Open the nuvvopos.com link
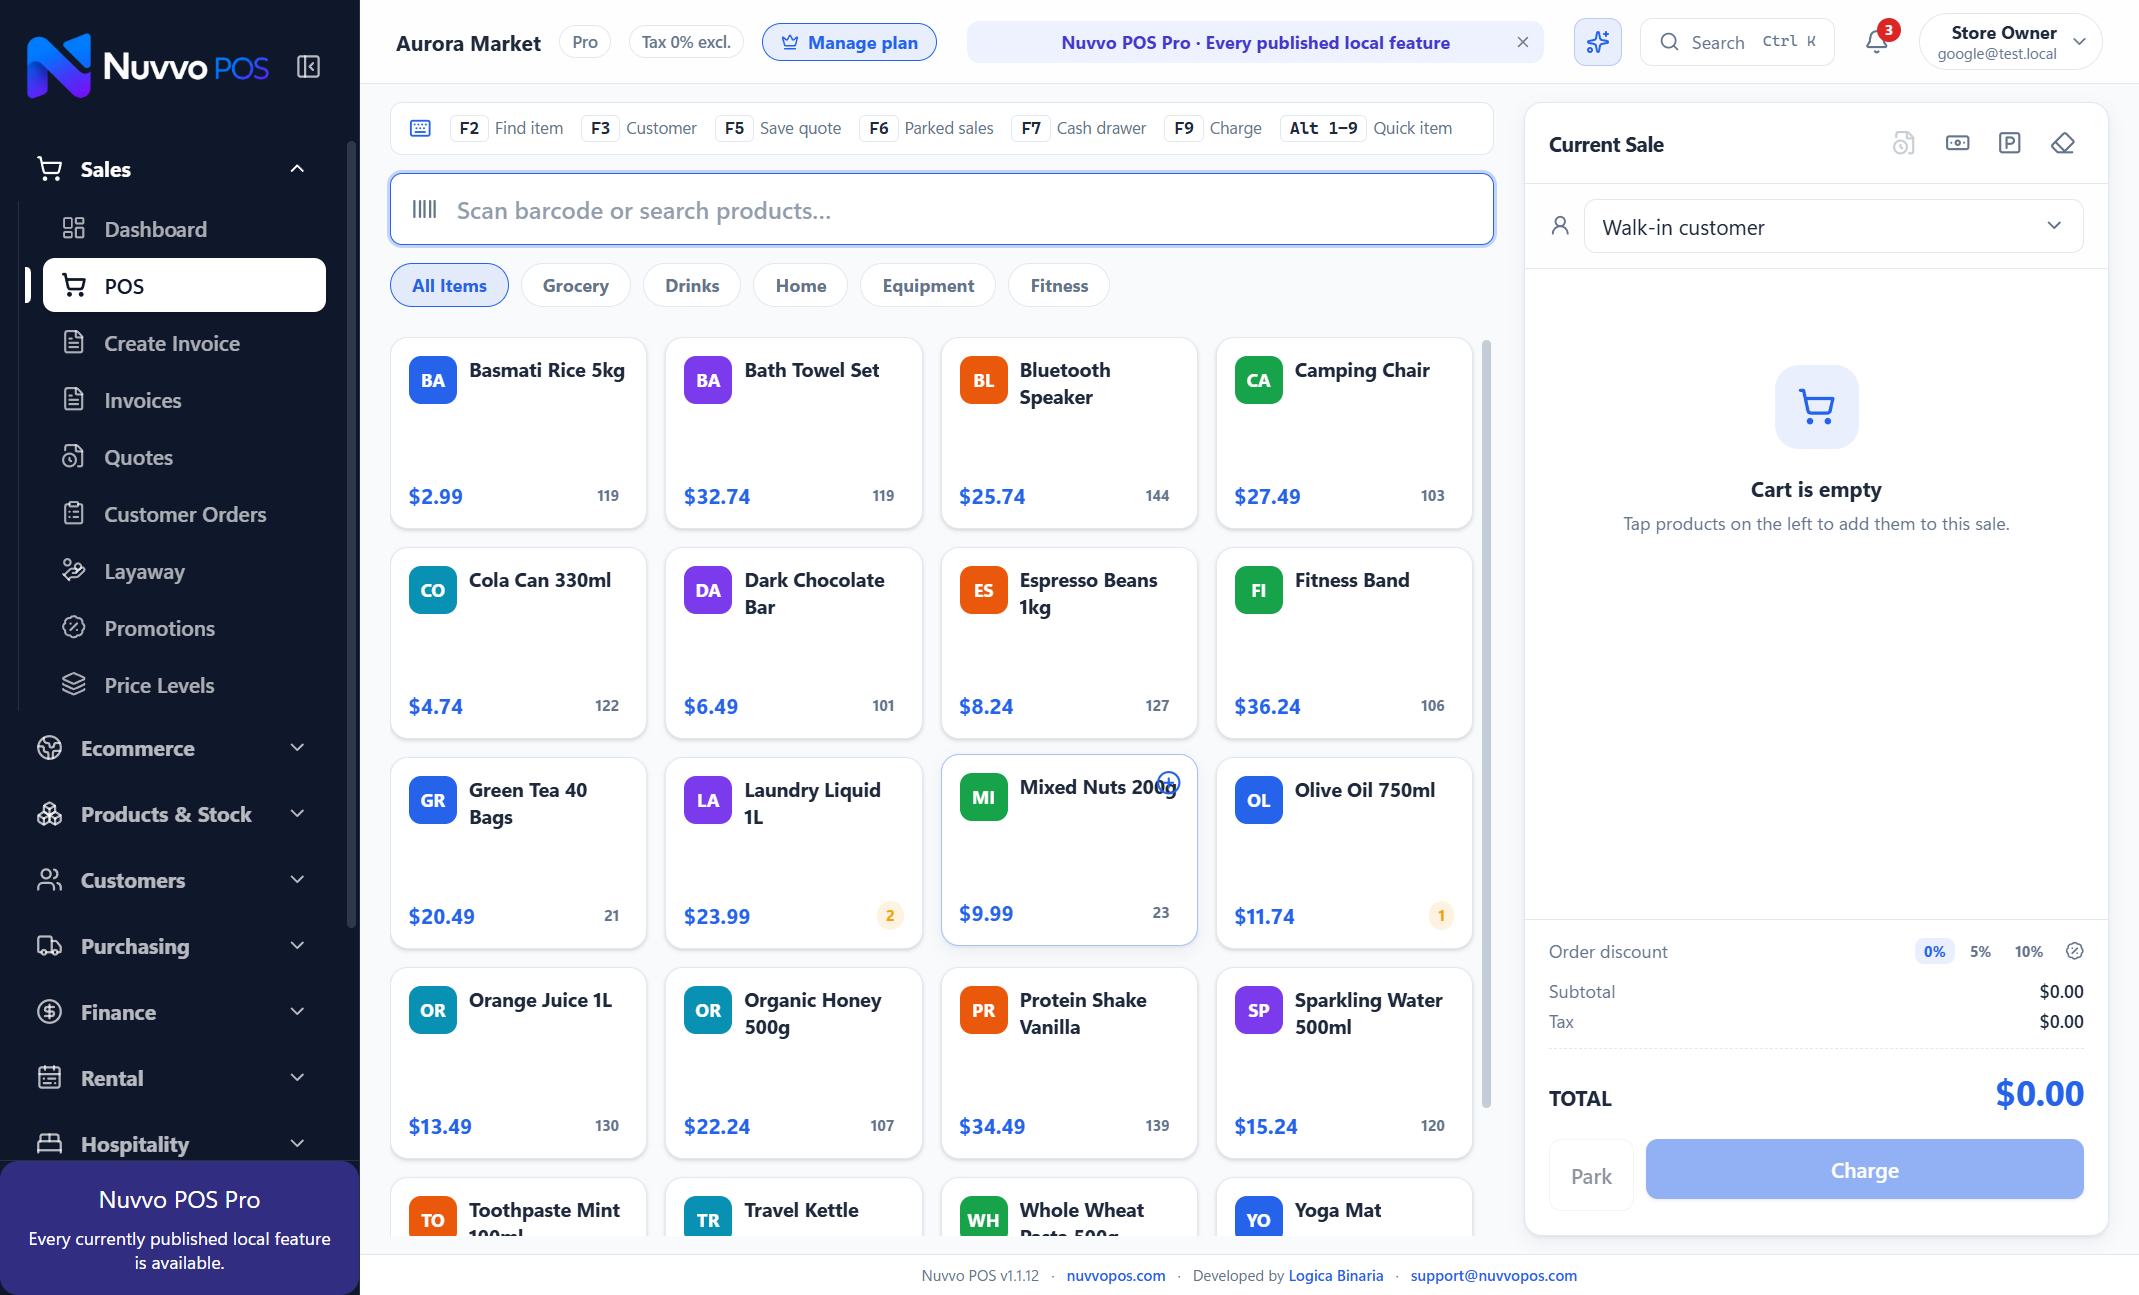Viewport: 2139px width, 1295px height. click(x=1116, y=1275)
